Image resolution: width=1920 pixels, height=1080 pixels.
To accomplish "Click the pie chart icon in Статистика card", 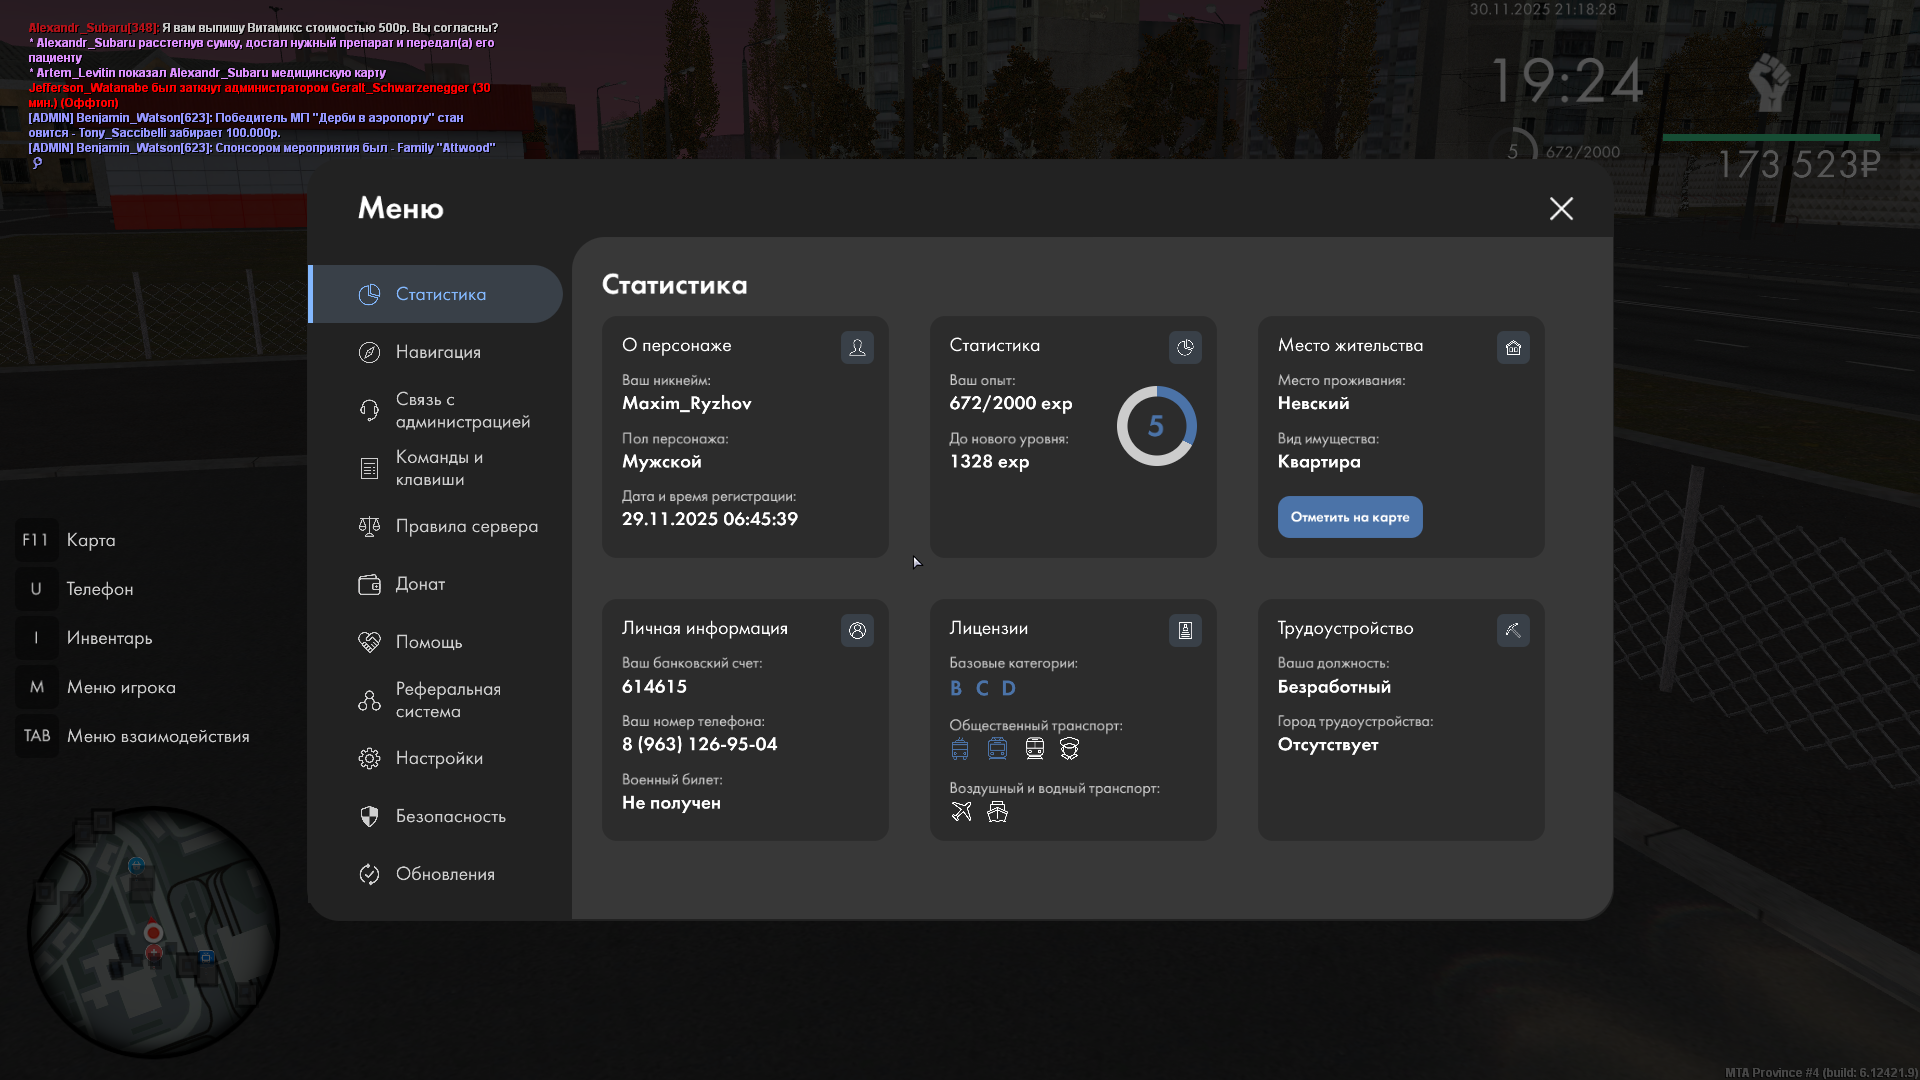I will coord(1185,347).
